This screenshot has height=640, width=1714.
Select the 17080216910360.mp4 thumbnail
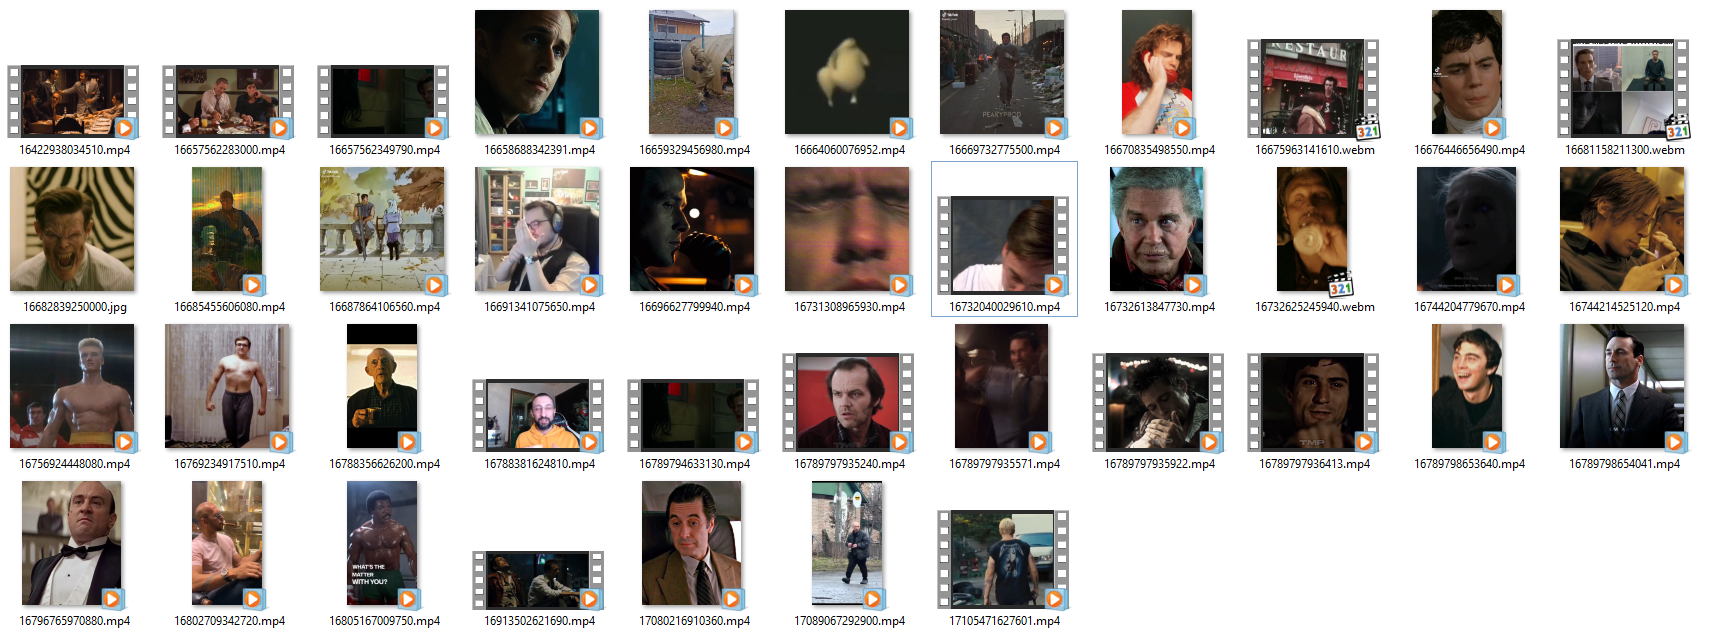692,543
